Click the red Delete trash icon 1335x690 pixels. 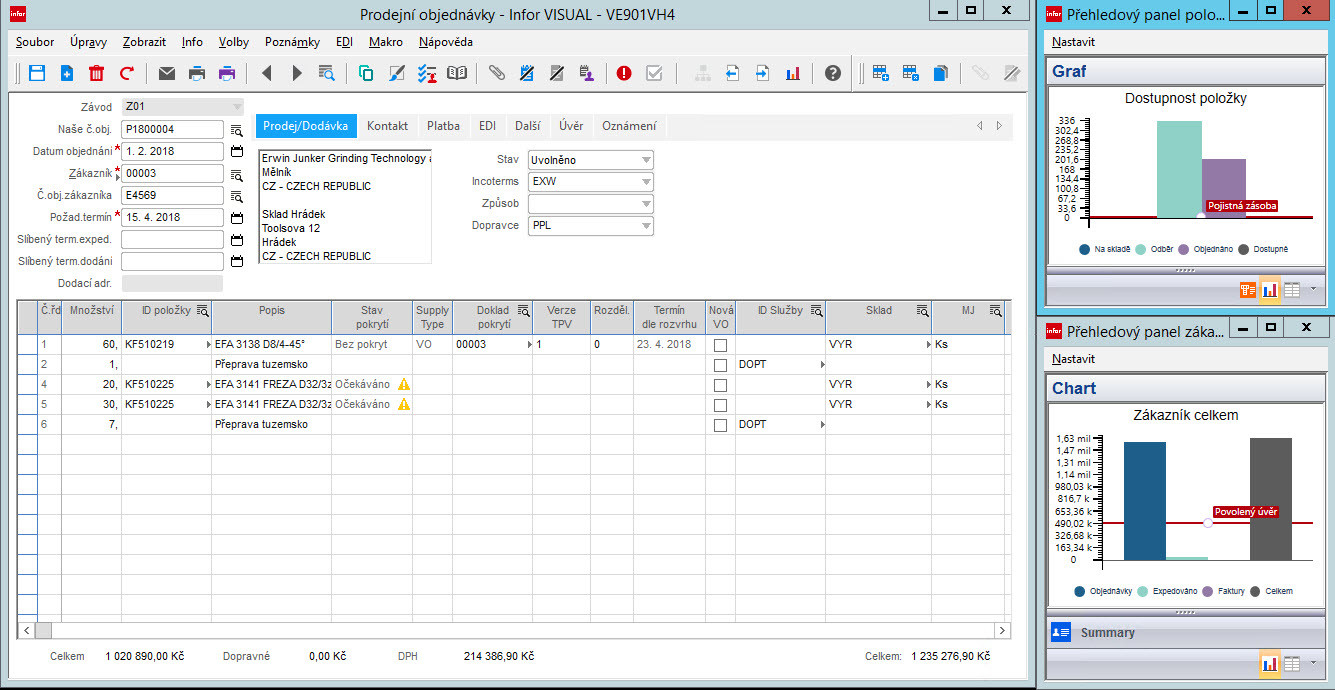[96, 73]
